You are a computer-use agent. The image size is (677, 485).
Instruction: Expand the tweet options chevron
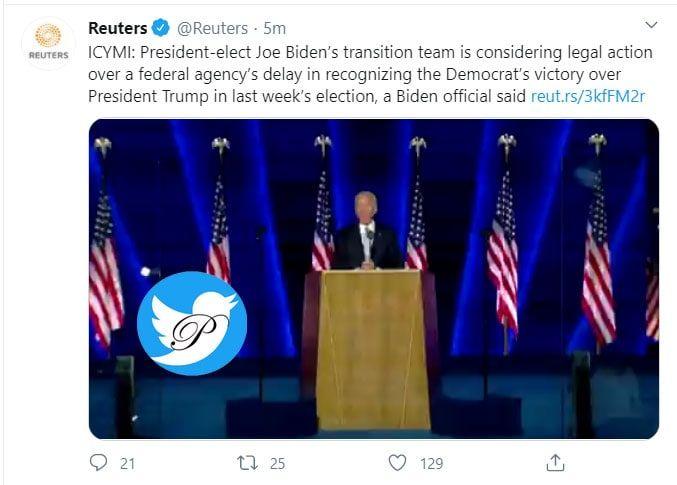[x=651, y=25]
